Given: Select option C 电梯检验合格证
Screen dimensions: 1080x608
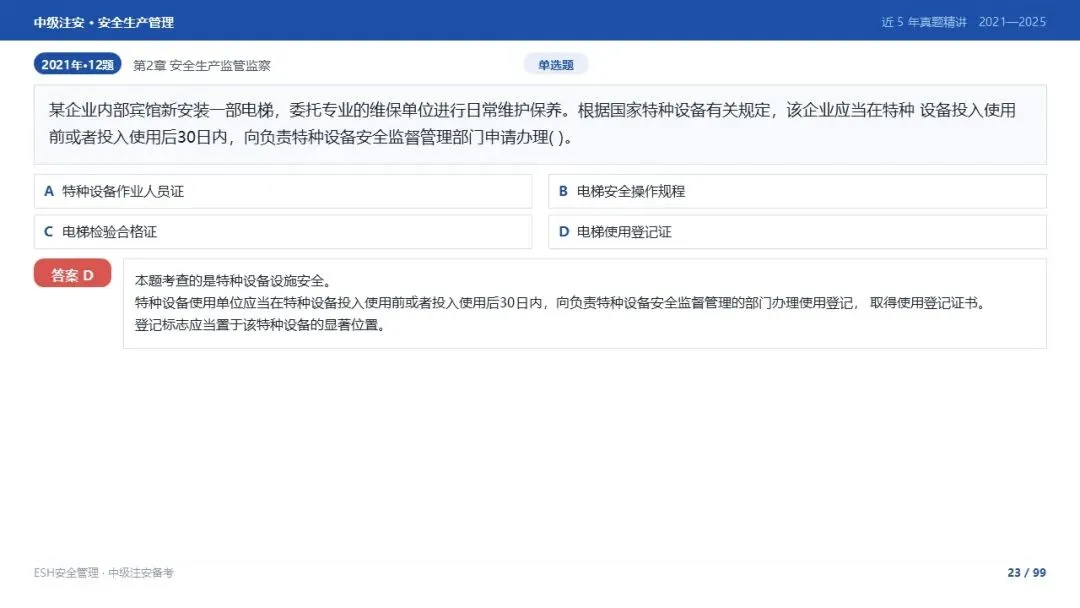Looking at the screenshot, I should pos(282,232).
